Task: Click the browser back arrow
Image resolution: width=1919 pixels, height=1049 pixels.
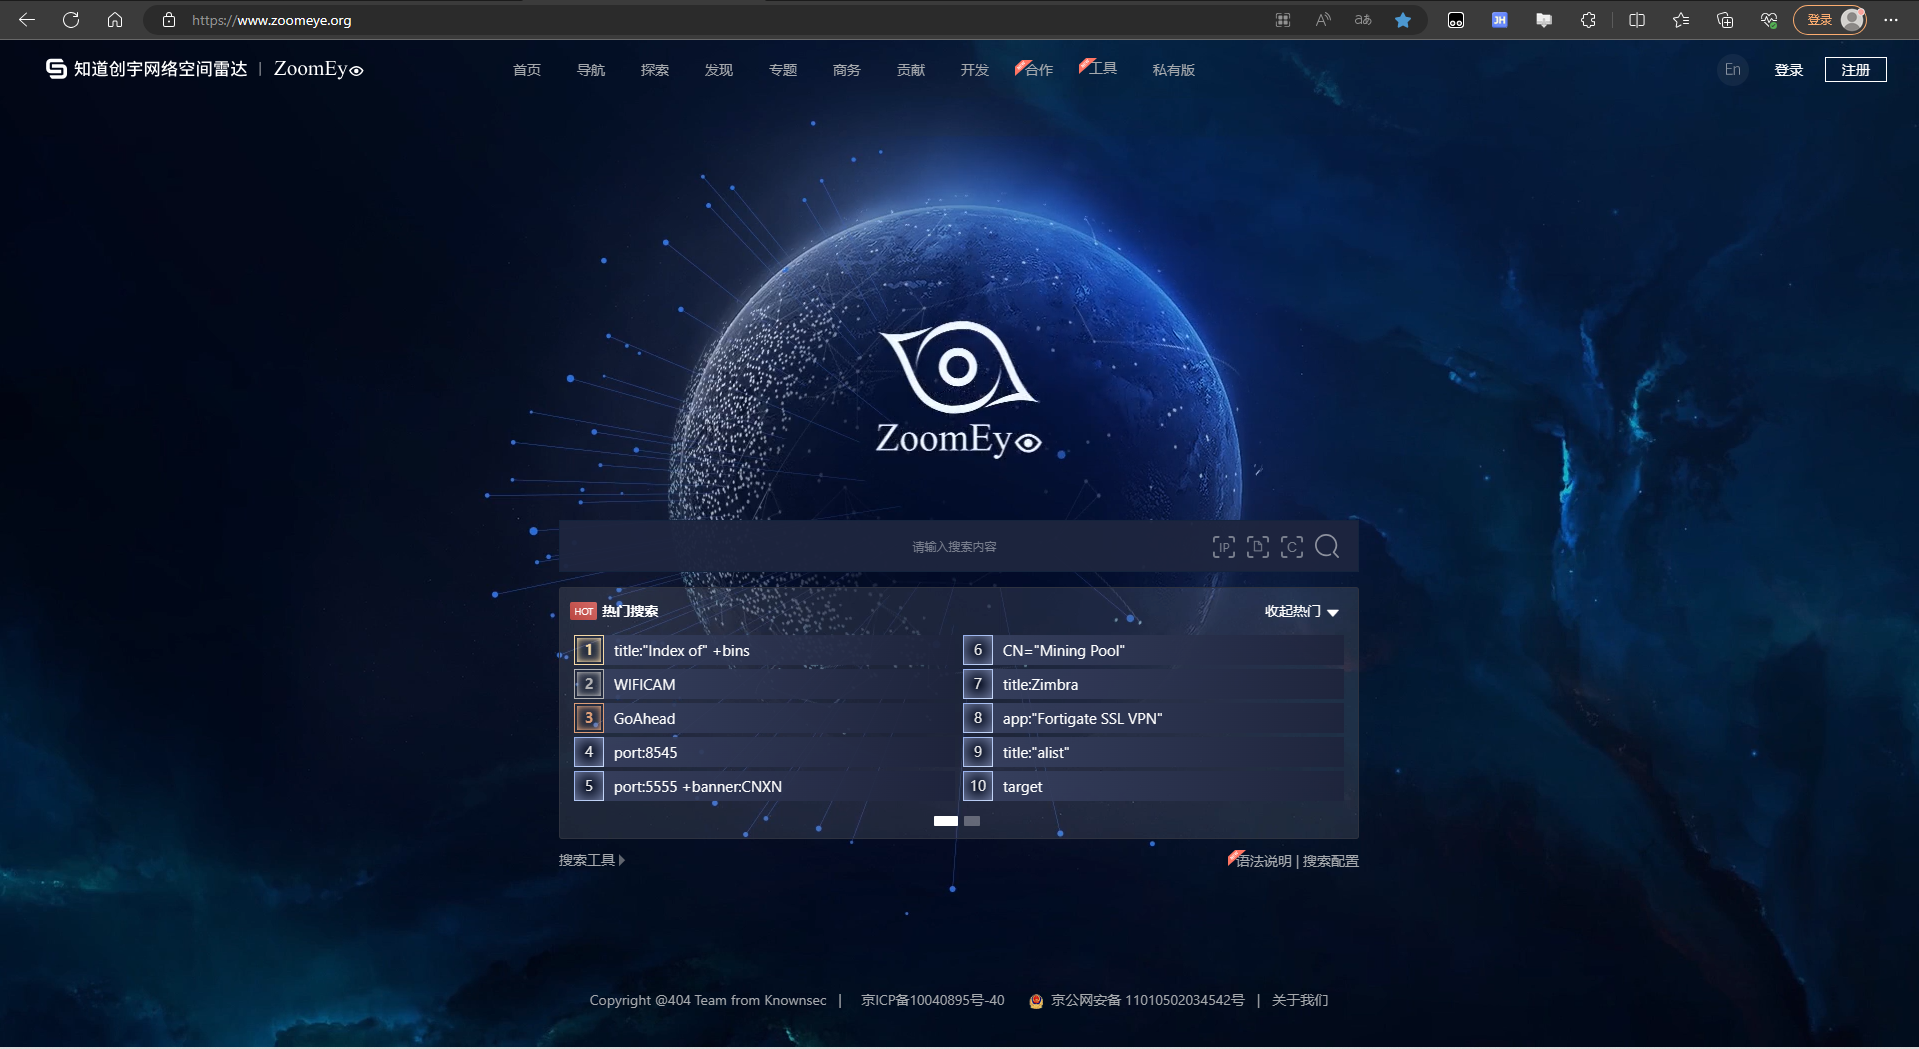Action: [27, 20]
